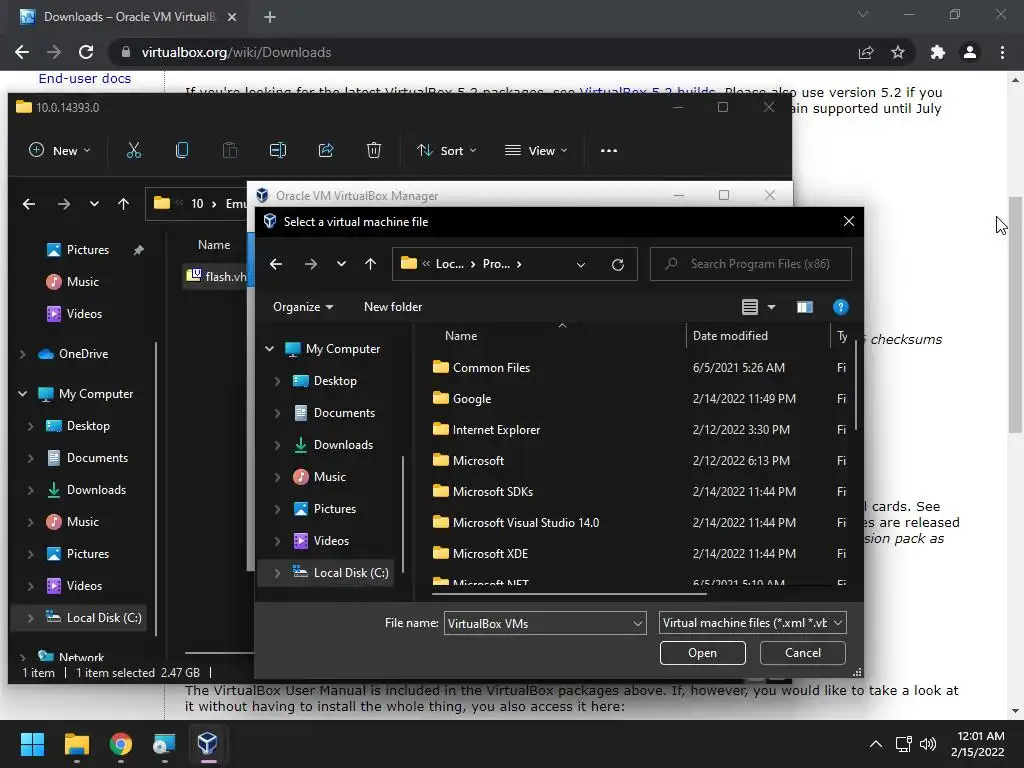Go up one level in File Explorer window
1024x768 pixels.
(x=123, y=204)
